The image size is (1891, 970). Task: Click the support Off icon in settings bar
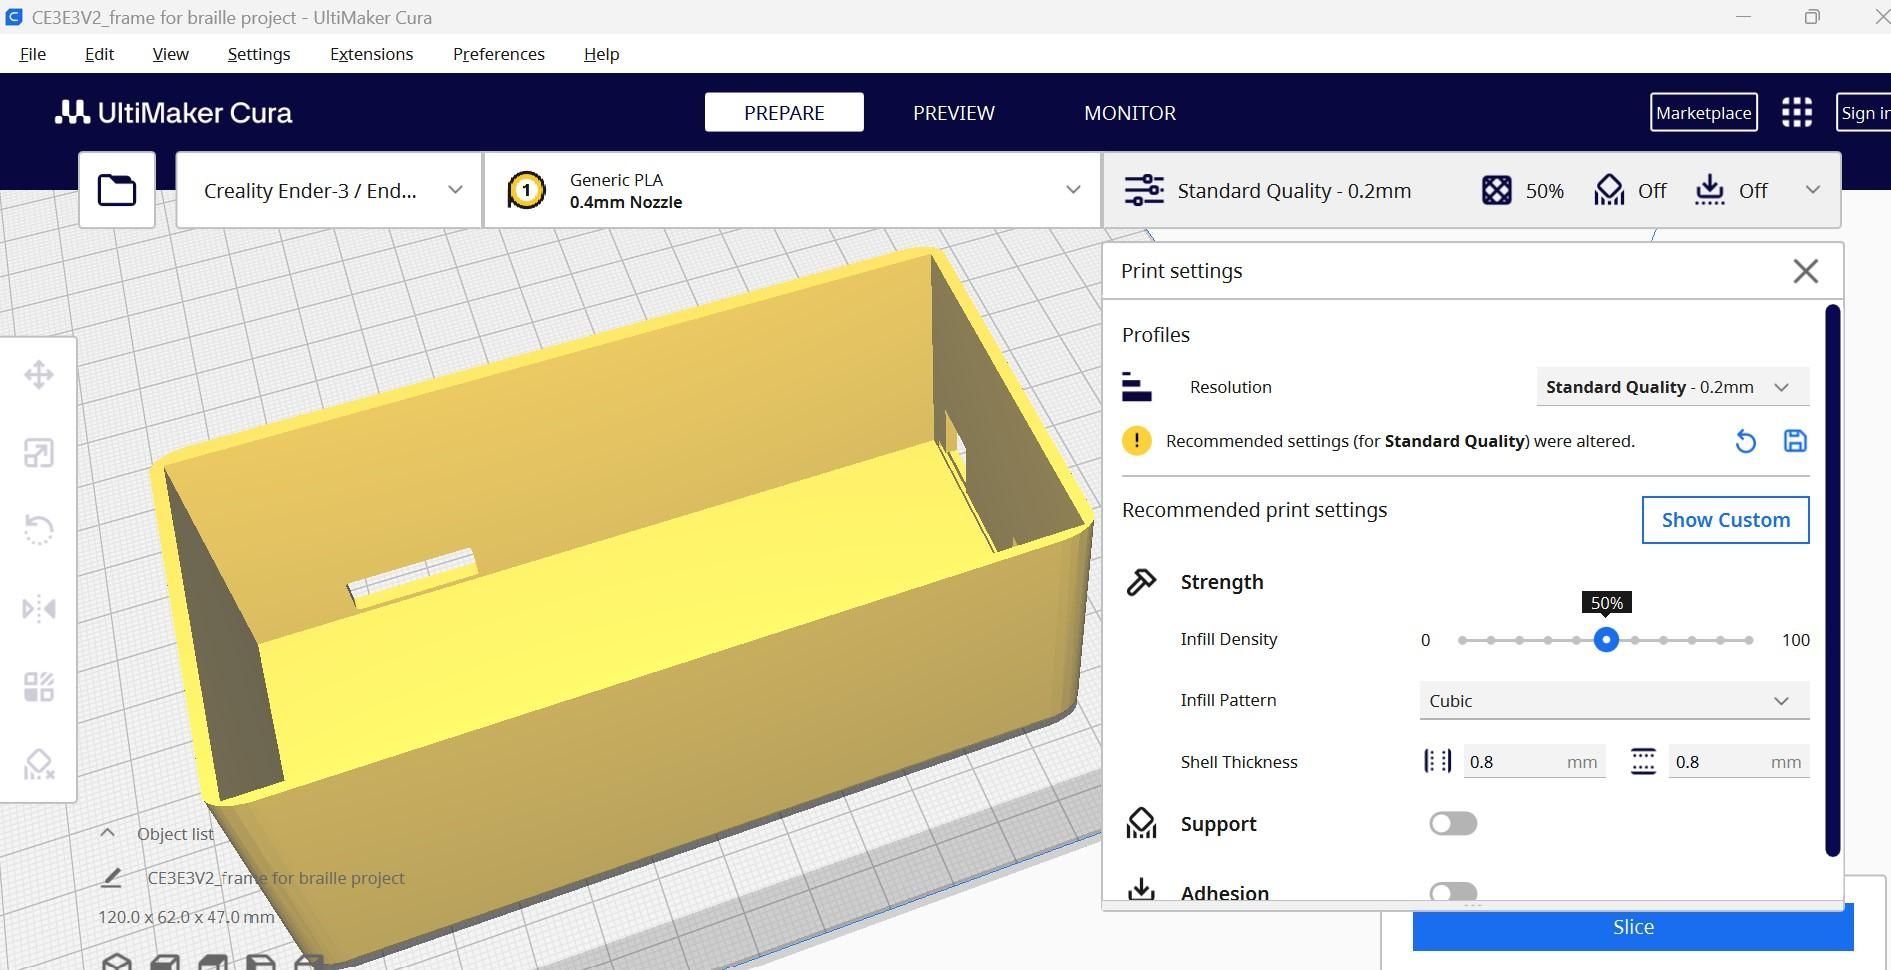click(x=1609, y=190)
